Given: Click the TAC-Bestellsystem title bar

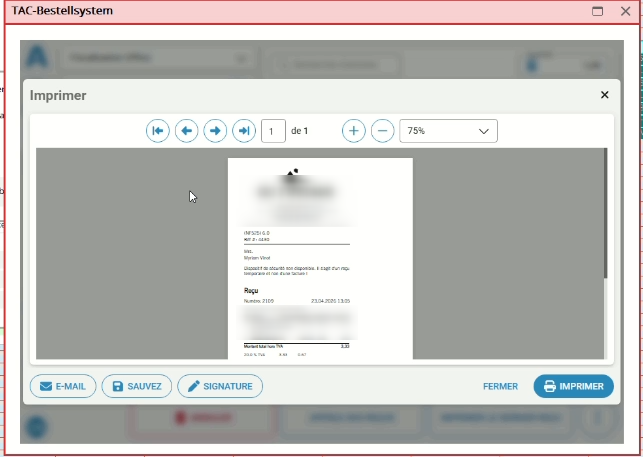Looking at the screenshot, I should click(x=300, y=11).
